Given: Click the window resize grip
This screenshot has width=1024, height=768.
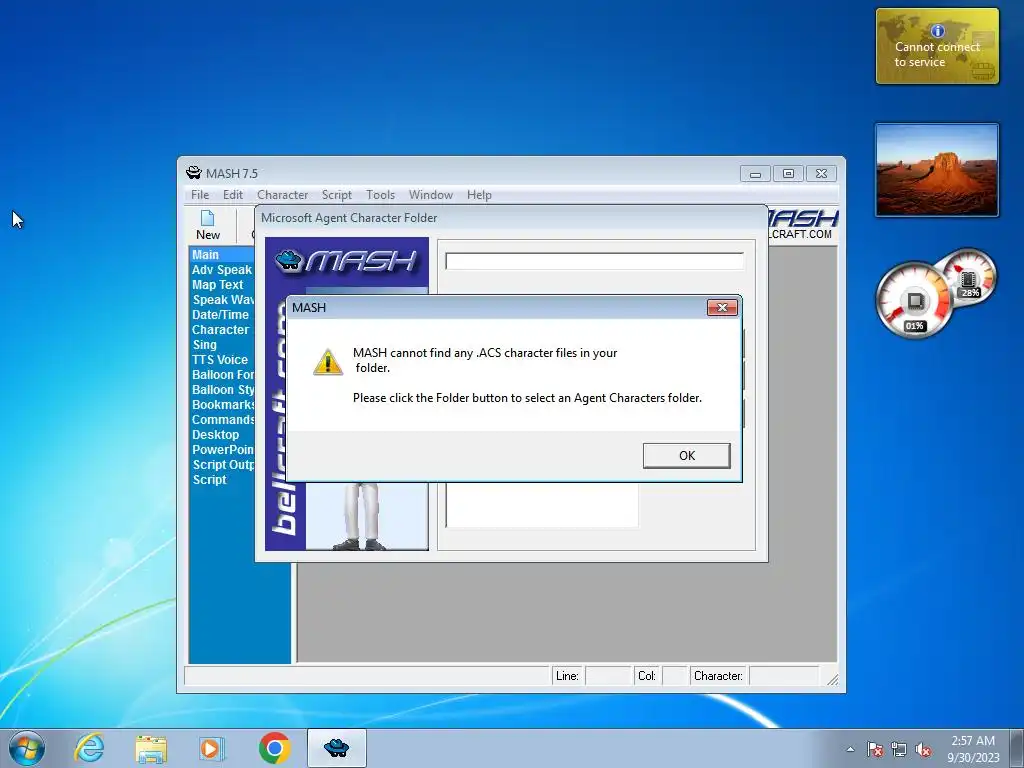Looking at the screenshot, I should click(x=832, y=679).
